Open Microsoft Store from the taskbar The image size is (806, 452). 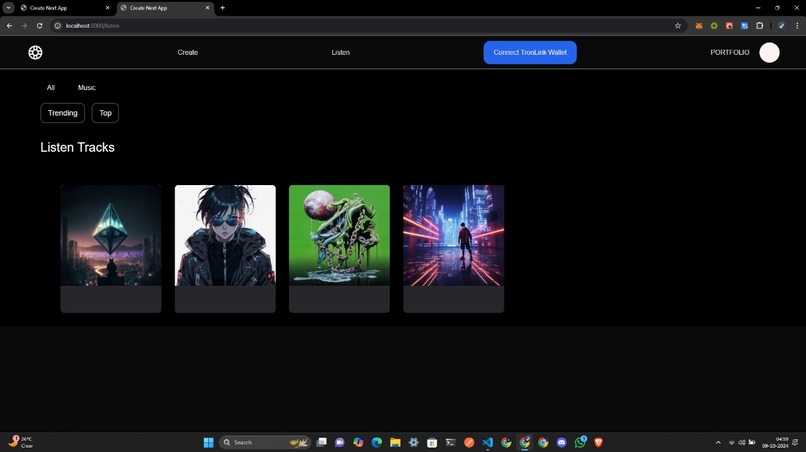pos(432,442)
